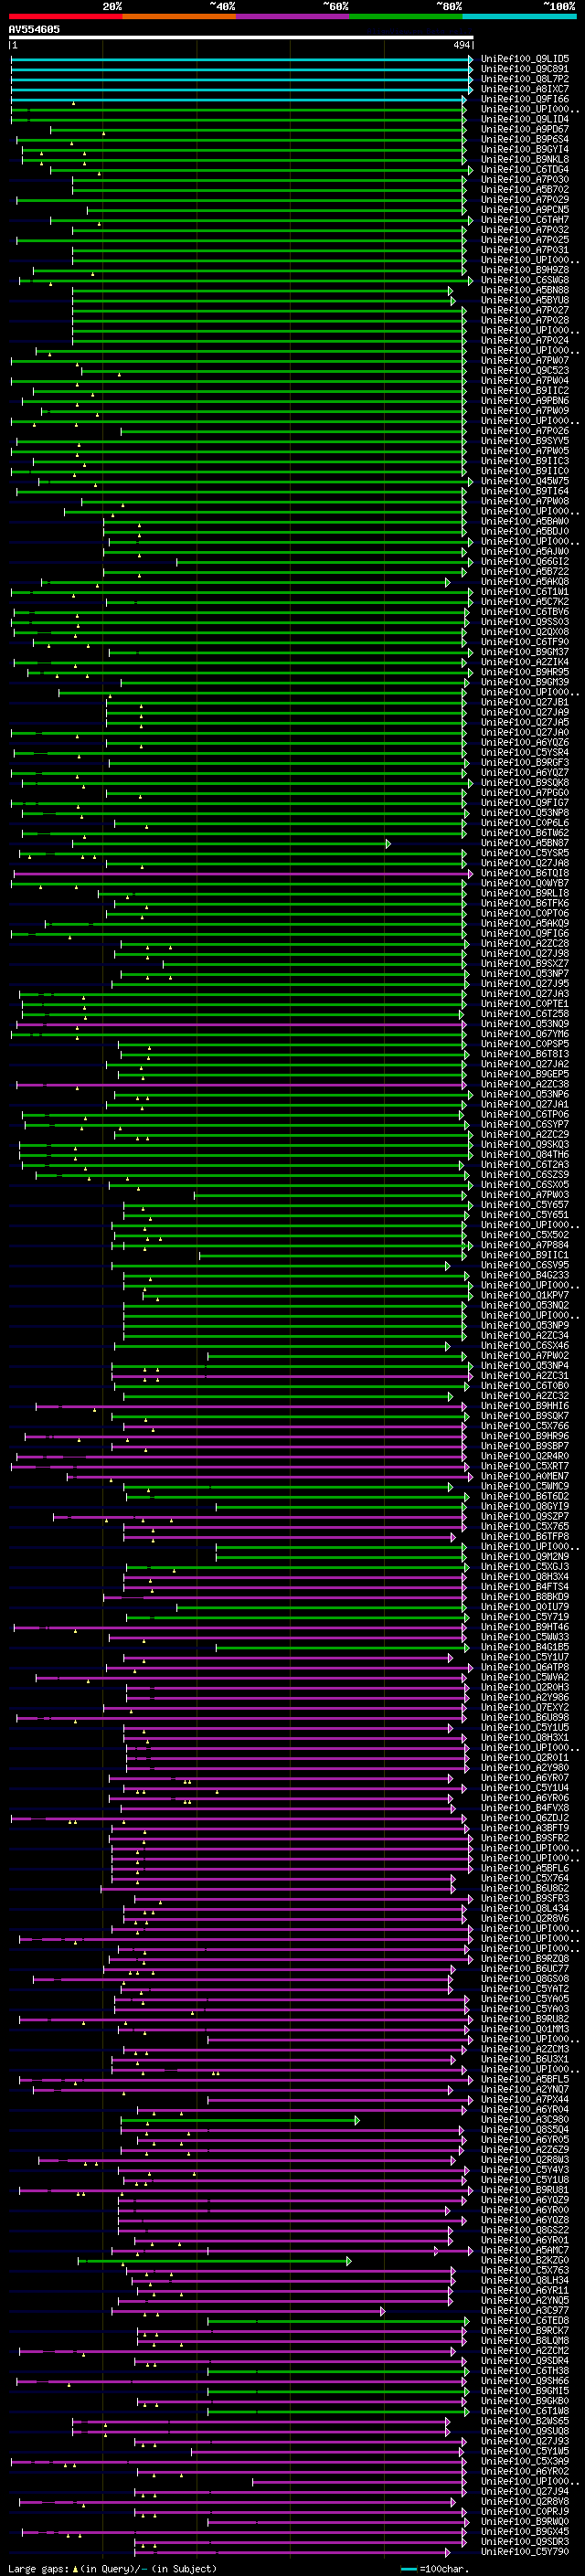This screenshot has width=585, height=2576.
Task: Click hit label UniRef100_A7PW07
Action: tap(525, 360)
